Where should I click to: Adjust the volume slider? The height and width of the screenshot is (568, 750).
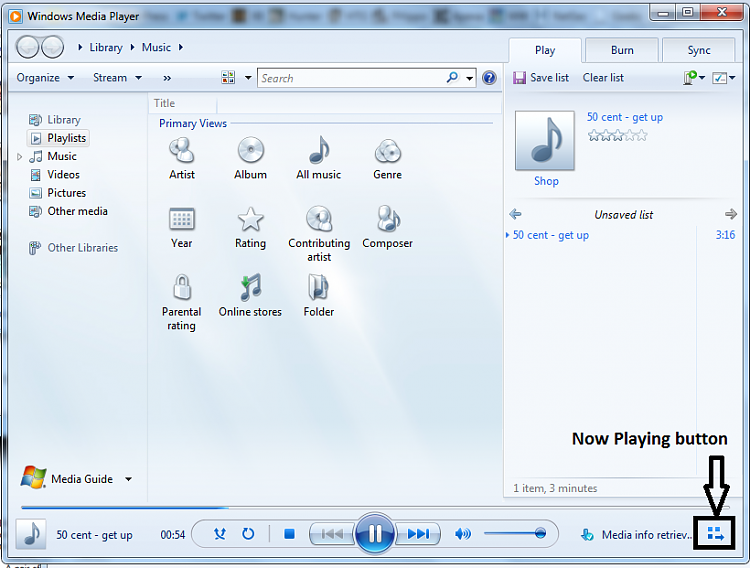pyautogui.click(x=515, y=533)
